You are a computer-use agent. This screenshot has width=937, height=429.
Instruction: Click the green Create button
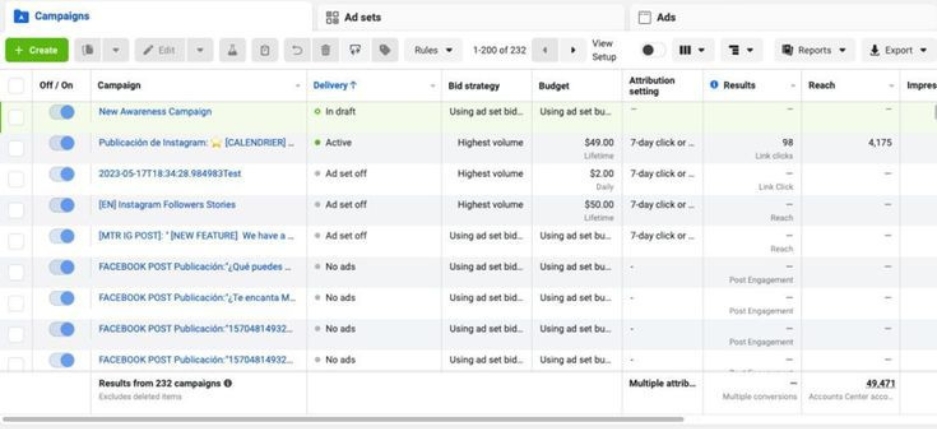37,50
